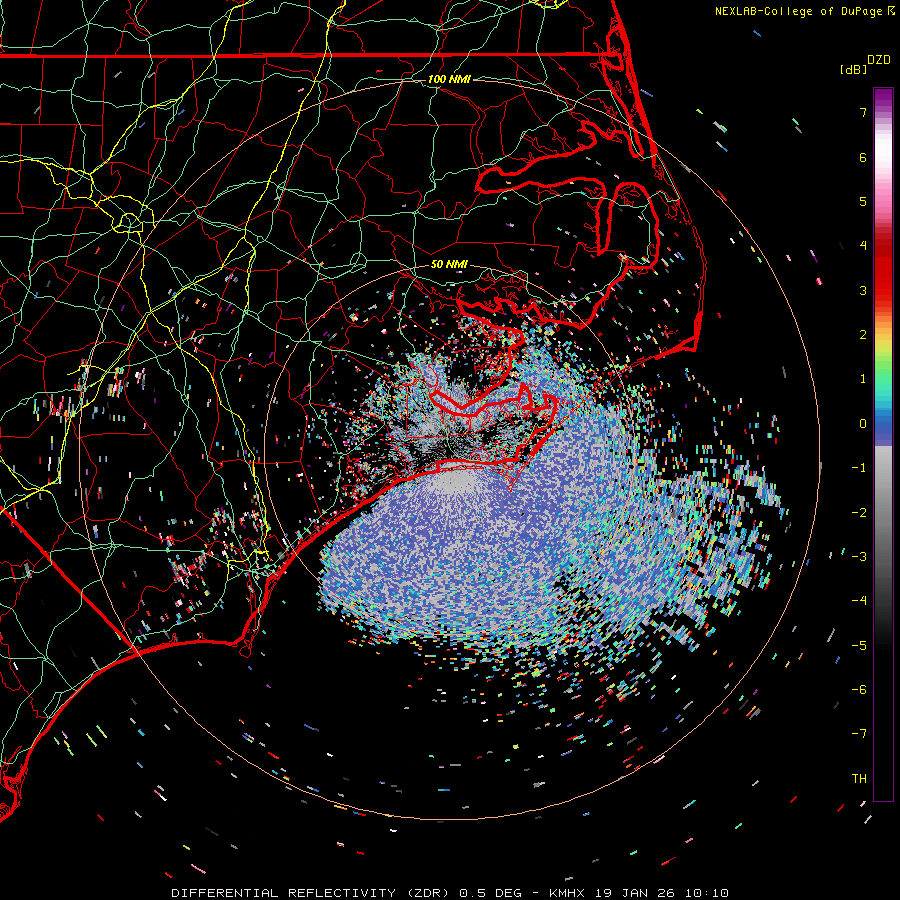Click the green segment of the color bar
Viewport: 900px width, 900px height.
coord(883,367)
